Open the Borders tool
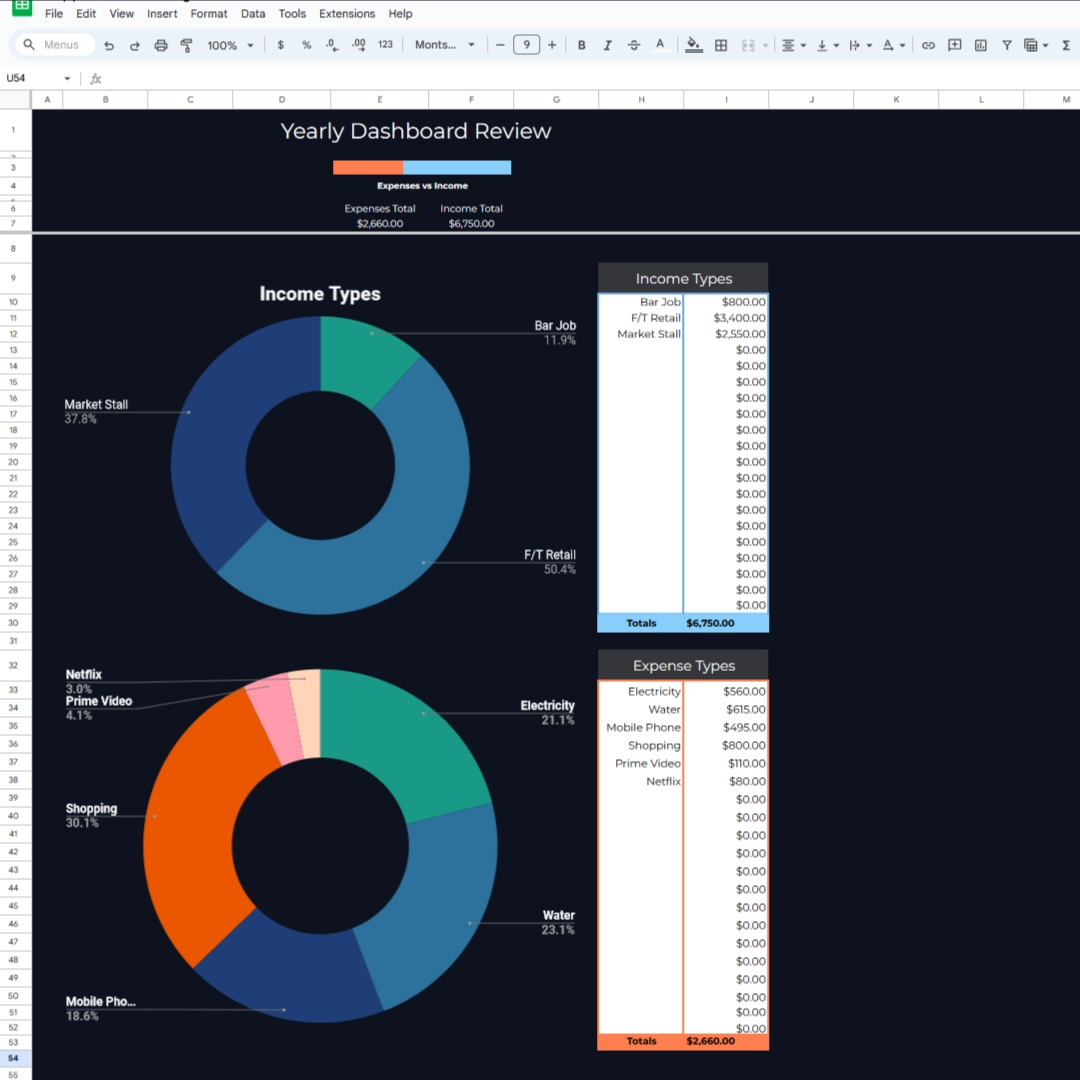The width and height of the screenshot is (1080, 1080). click(x=720, y=45)
